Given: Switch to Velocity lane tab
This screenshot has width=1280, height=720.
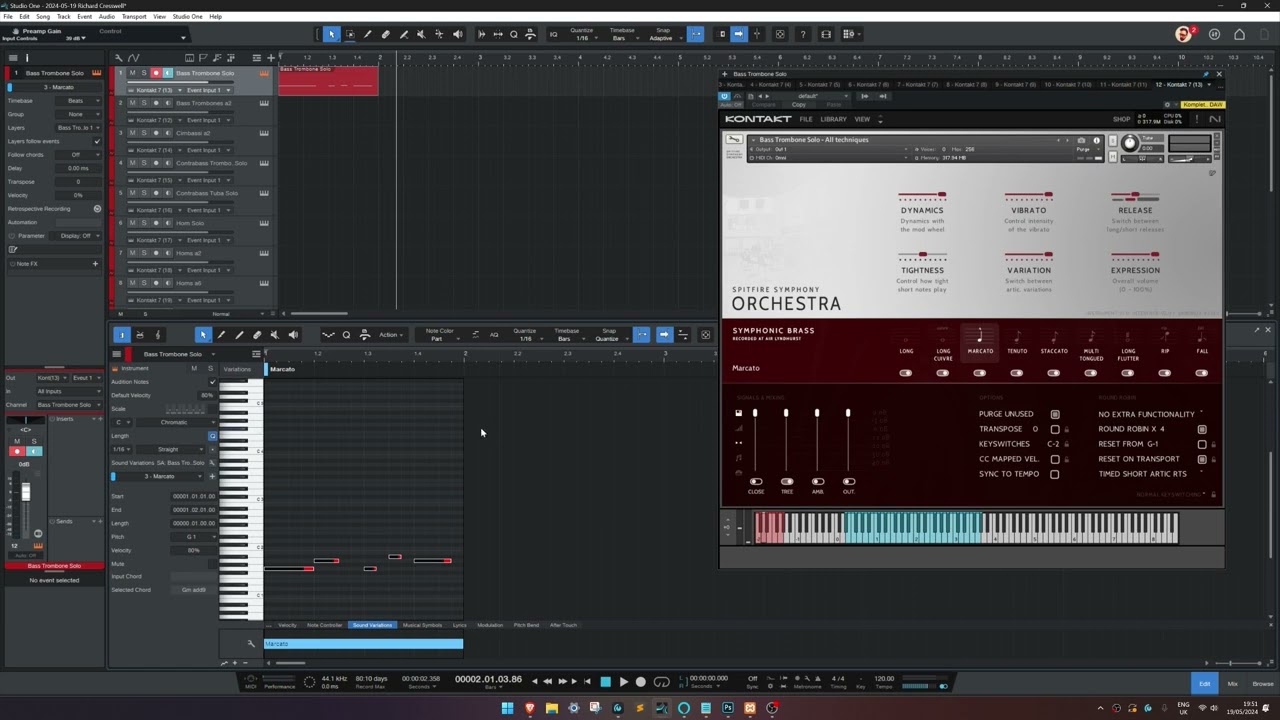Looking at the screenshot, I should coord(287,625).
